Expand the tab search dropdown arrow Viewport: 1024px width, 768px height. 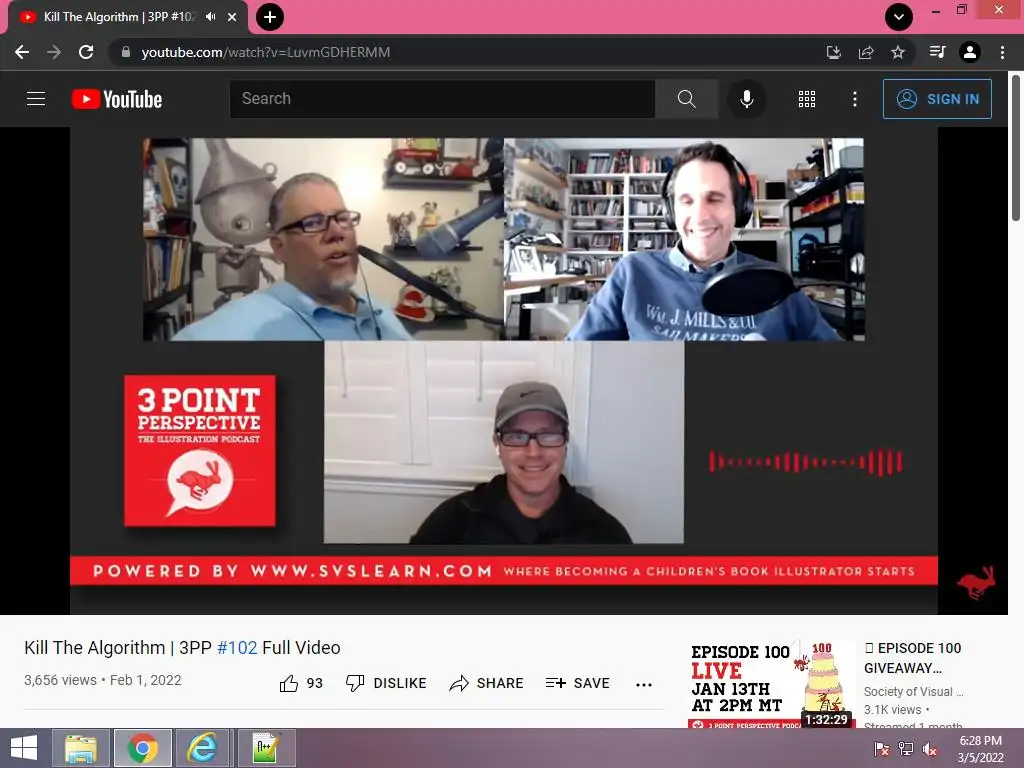(x=899, y=17)
